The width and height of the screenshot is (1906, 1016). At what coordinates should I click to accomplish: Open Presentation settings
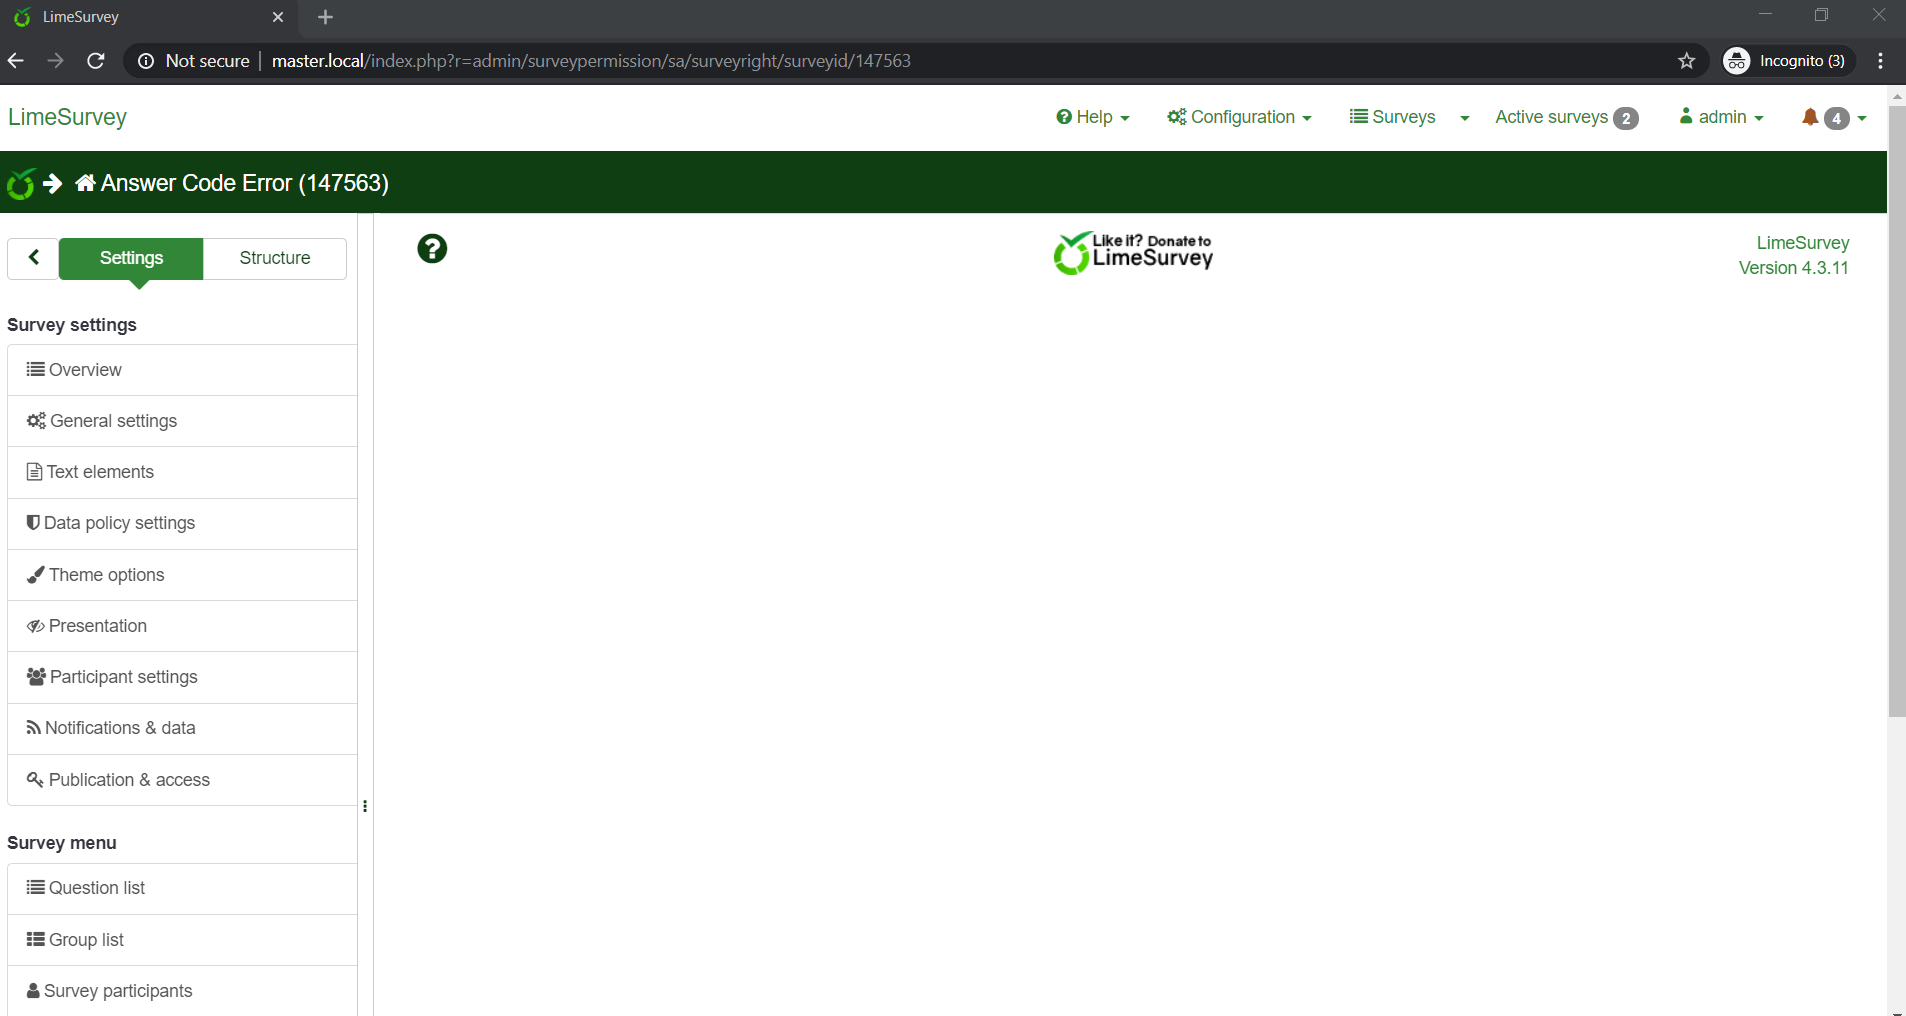182,626
